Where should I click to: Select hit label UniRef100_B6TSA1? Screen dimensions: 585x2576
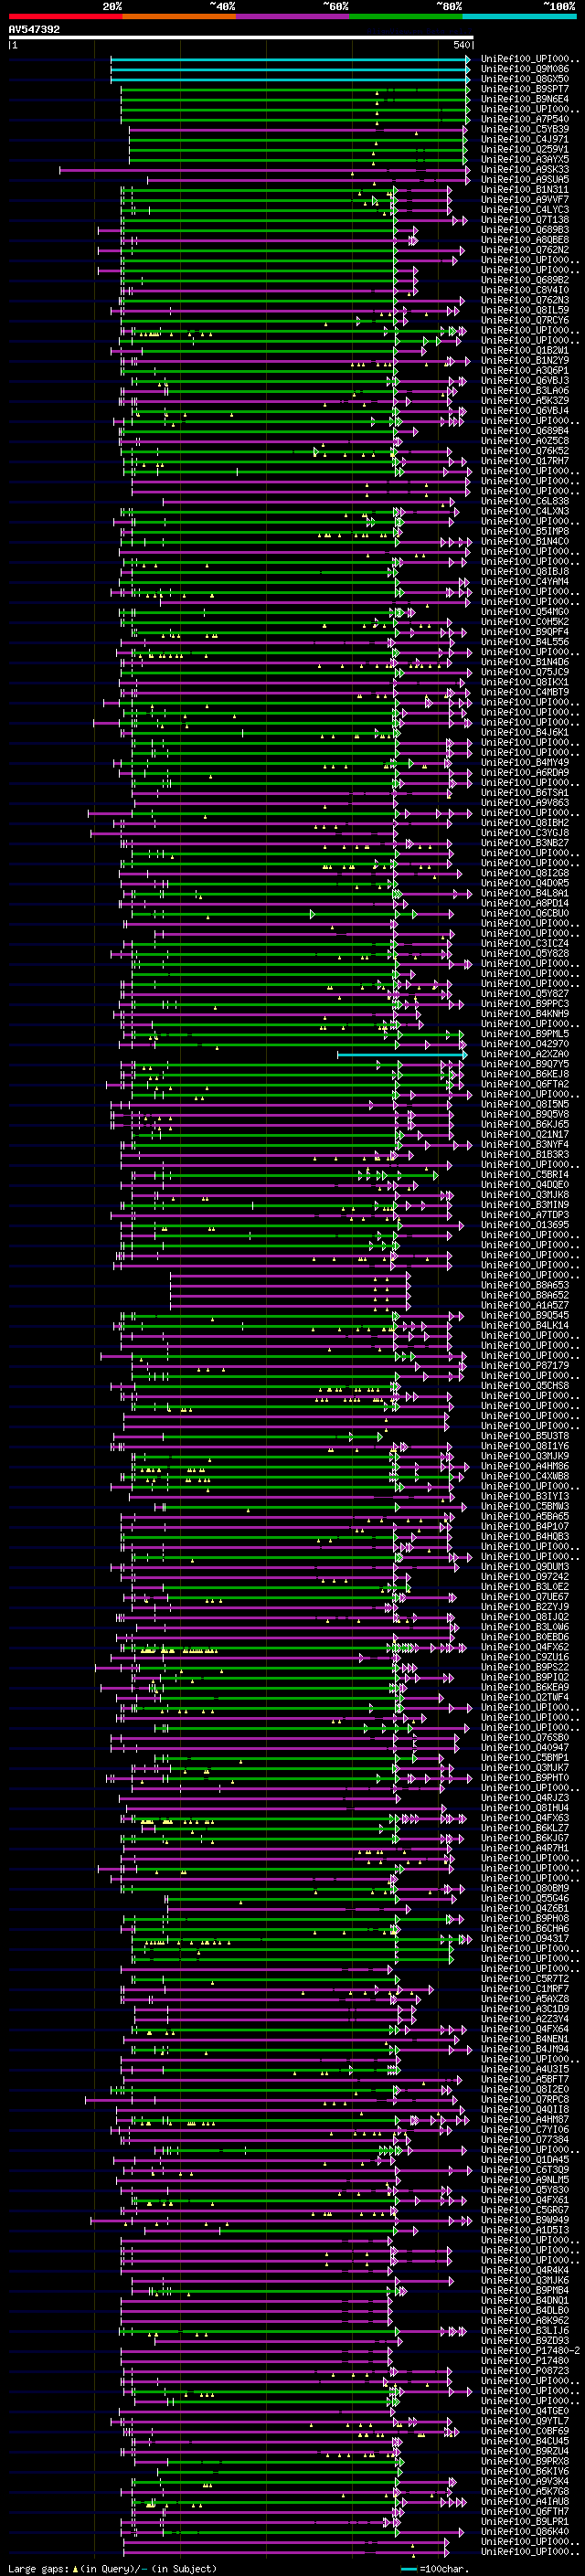point(525,793)
